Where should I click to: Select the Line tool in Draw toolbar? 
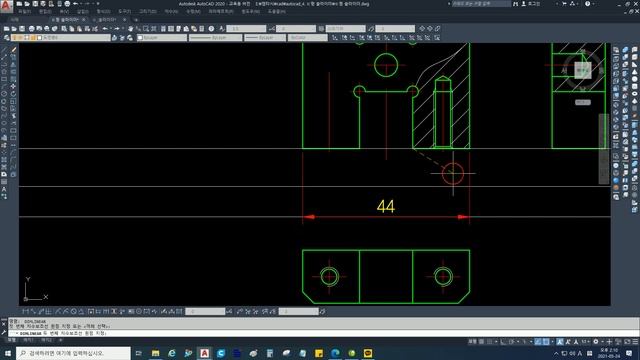[4, 50]
